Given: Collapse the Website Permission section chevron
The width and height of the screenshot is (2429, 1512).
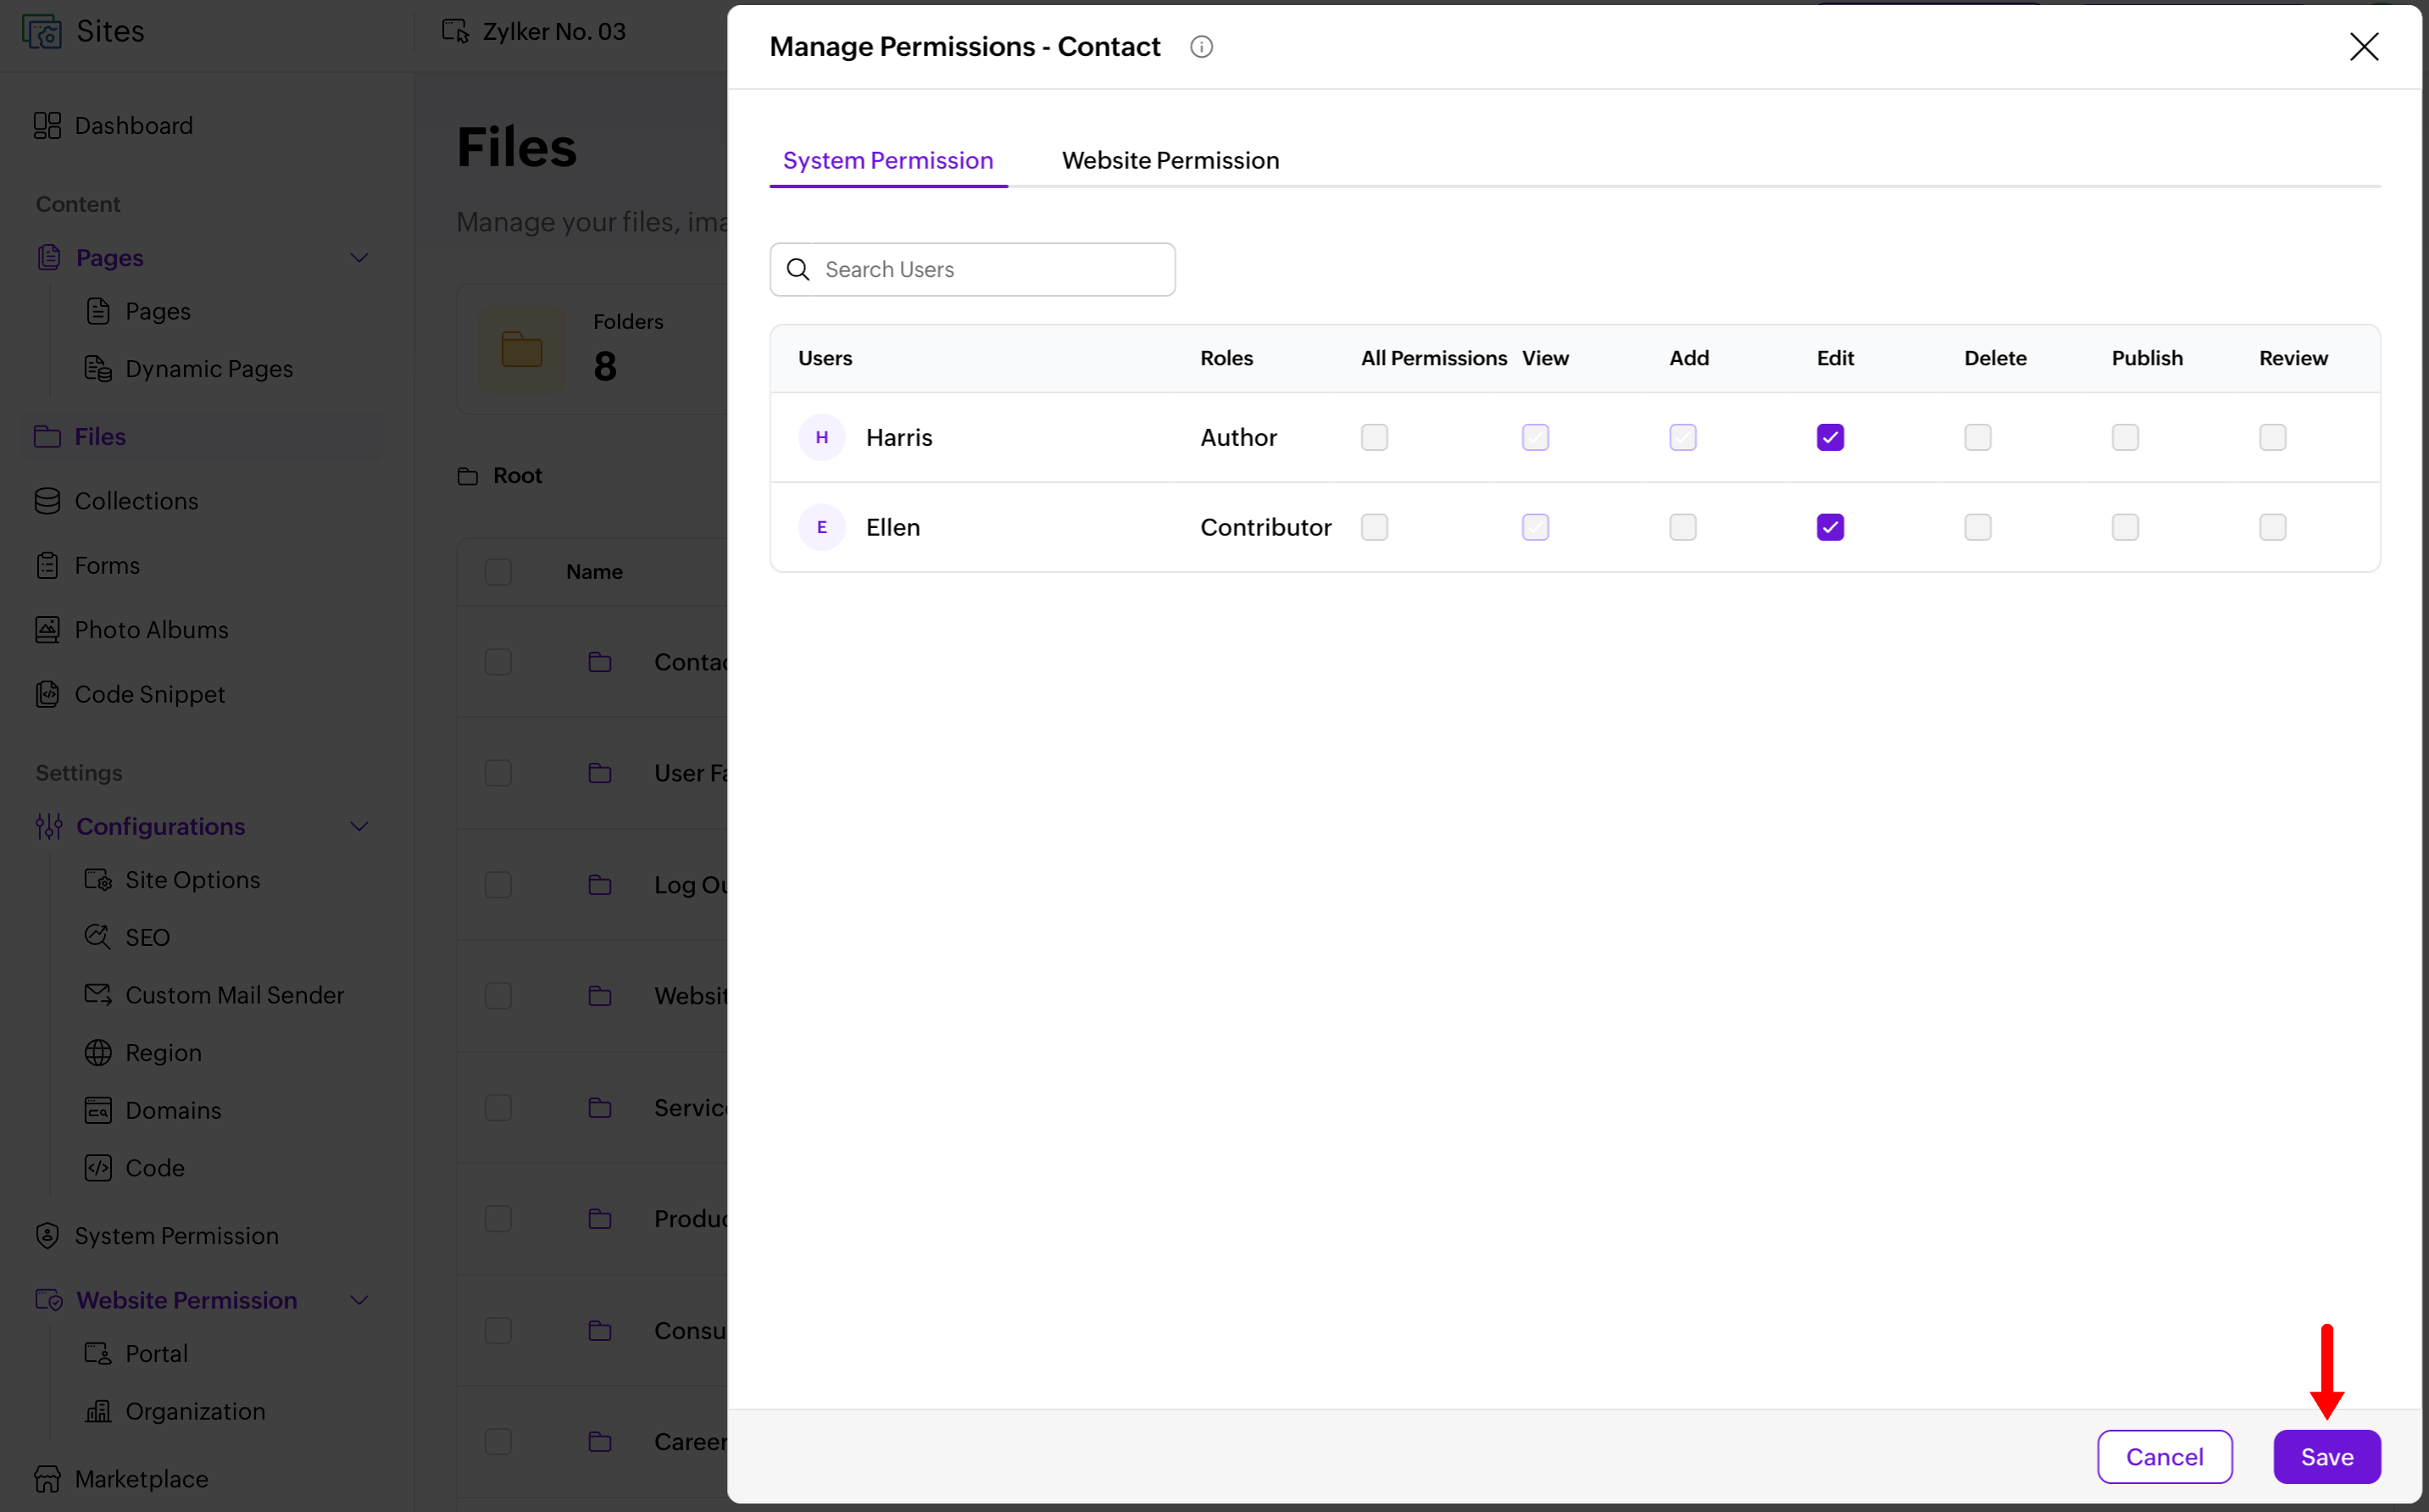Looking at the screenshot, I should pos(359,1300).
